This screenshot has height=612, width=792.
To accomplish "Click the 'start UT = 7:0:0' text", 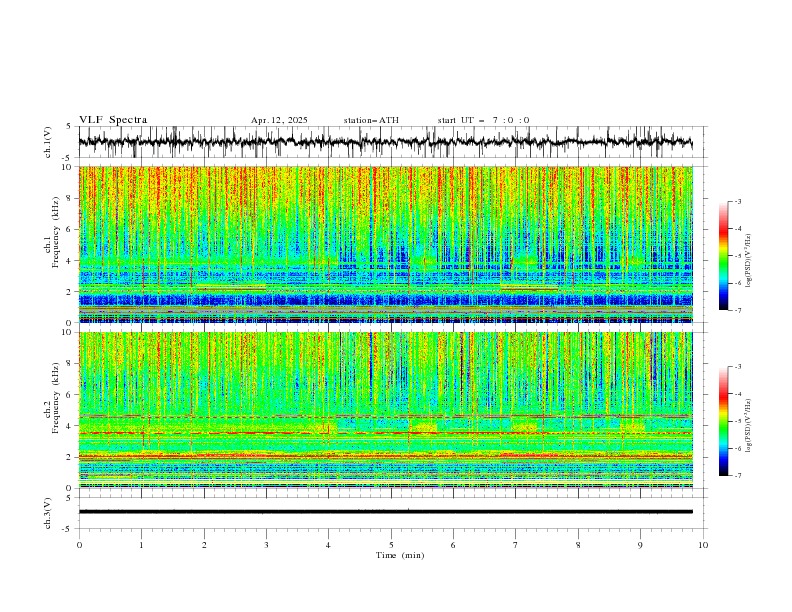I will click(483, 120).
